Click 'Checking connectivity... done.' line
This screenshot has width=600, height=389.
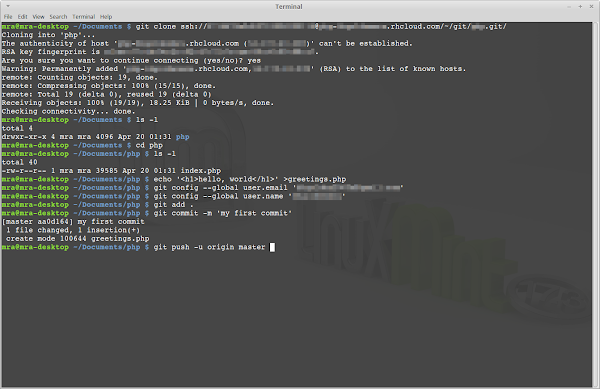(x=68, y=111)
